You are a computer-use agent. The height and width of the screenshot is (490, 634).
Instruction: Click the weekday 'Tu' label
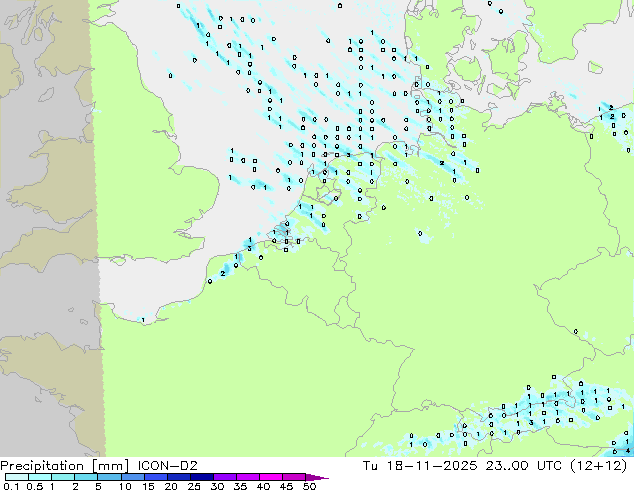click(x=370, y=466)
